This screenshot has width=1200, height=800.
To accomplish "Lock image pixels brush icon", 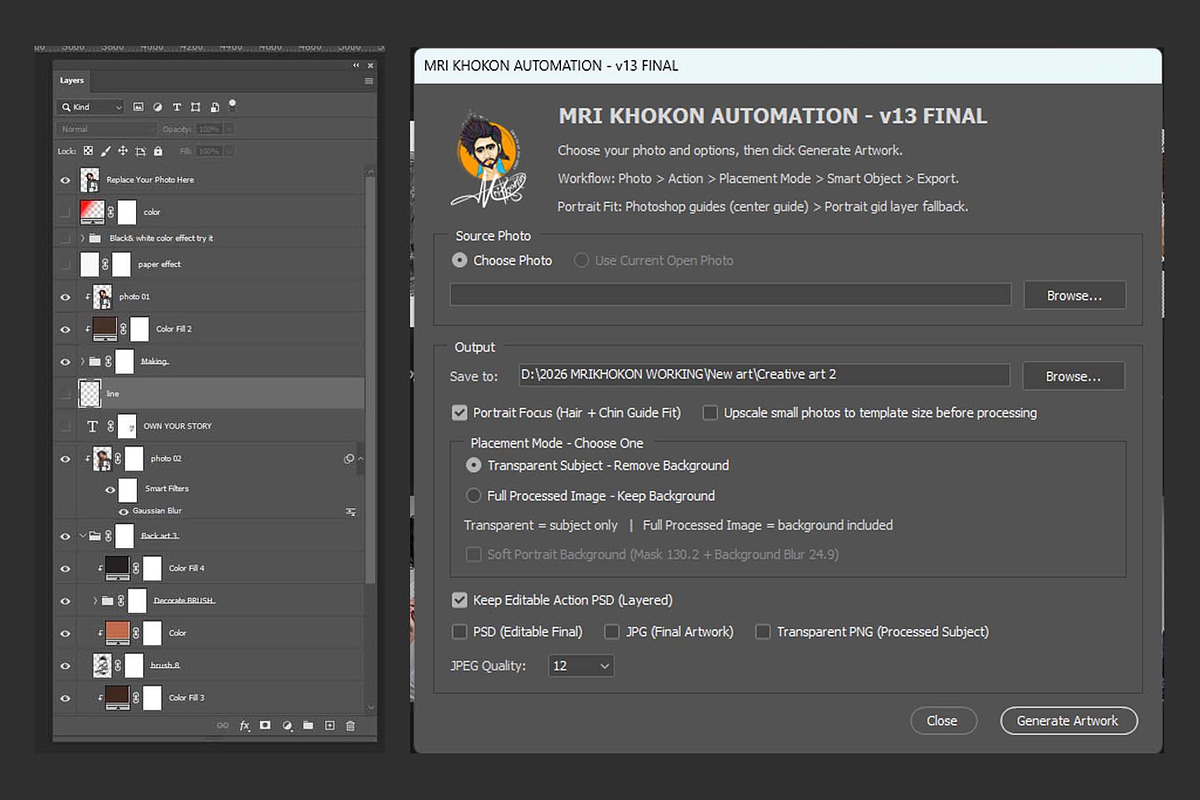I will (106, 151).
